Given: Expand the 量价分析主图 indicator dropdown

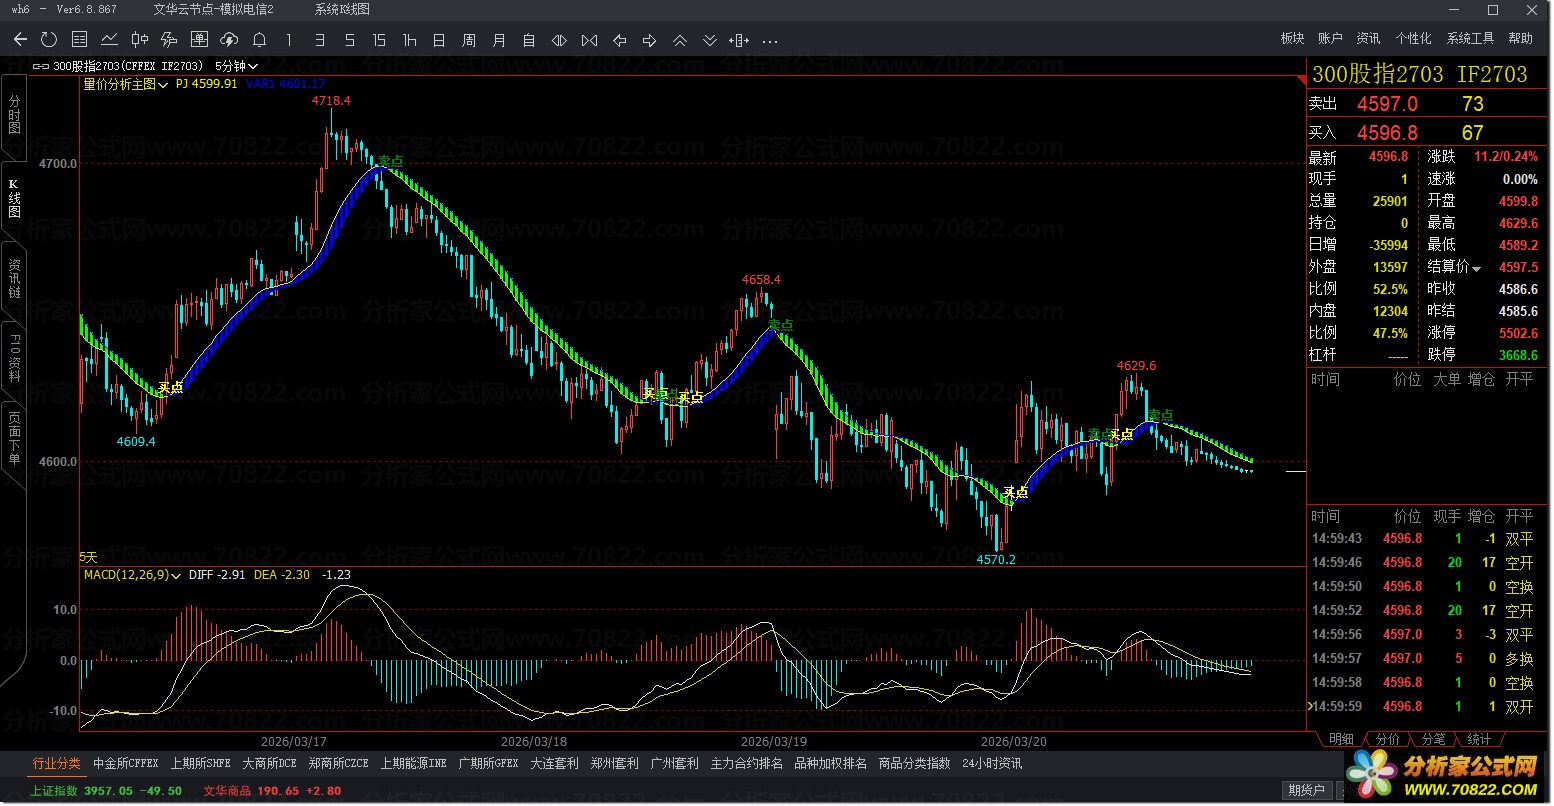Looking at the screenshot, I should click(125, 85).
